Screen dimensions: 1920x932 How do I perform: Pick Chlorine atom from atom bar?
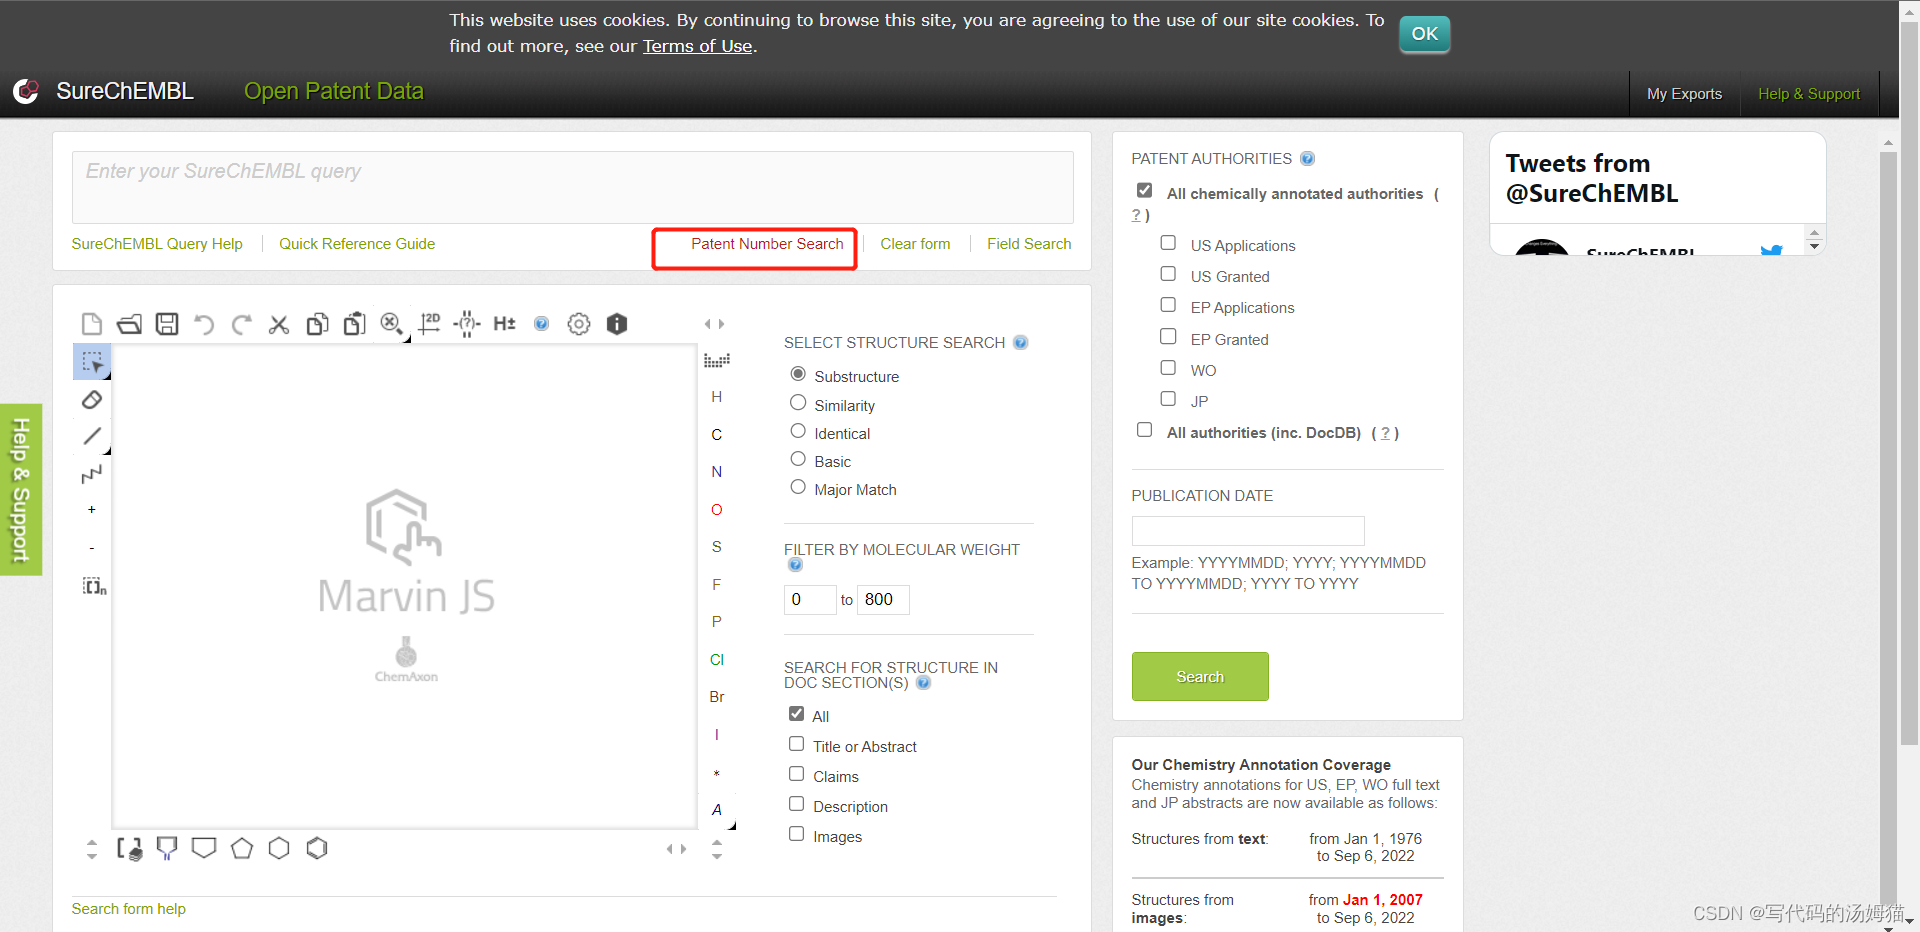pyautogui.click(x=717, y=660)
